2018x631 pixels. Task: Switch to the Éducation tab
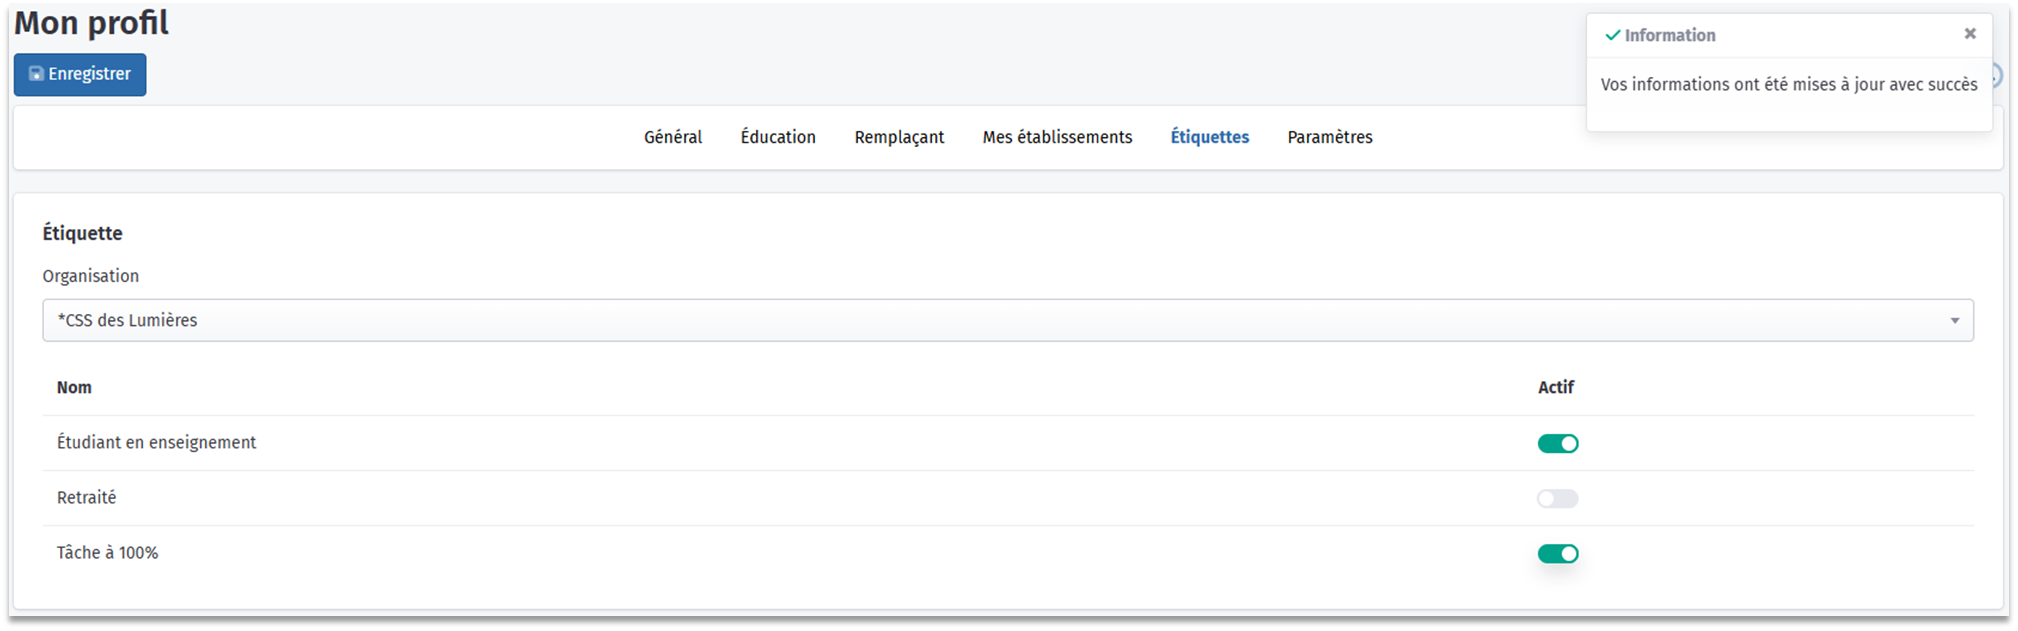778,137
